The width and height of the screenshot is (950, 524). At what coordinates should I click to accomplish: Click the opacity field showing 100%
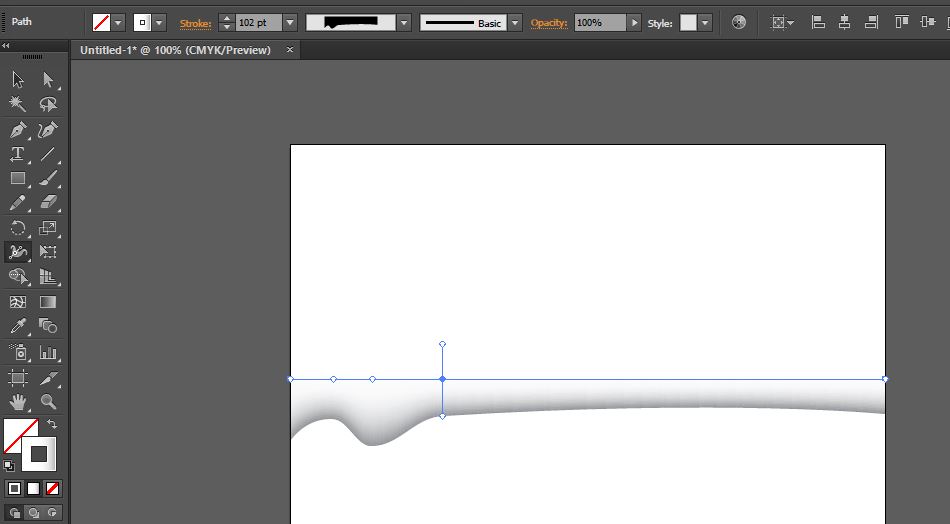click(x=600, y=23)
